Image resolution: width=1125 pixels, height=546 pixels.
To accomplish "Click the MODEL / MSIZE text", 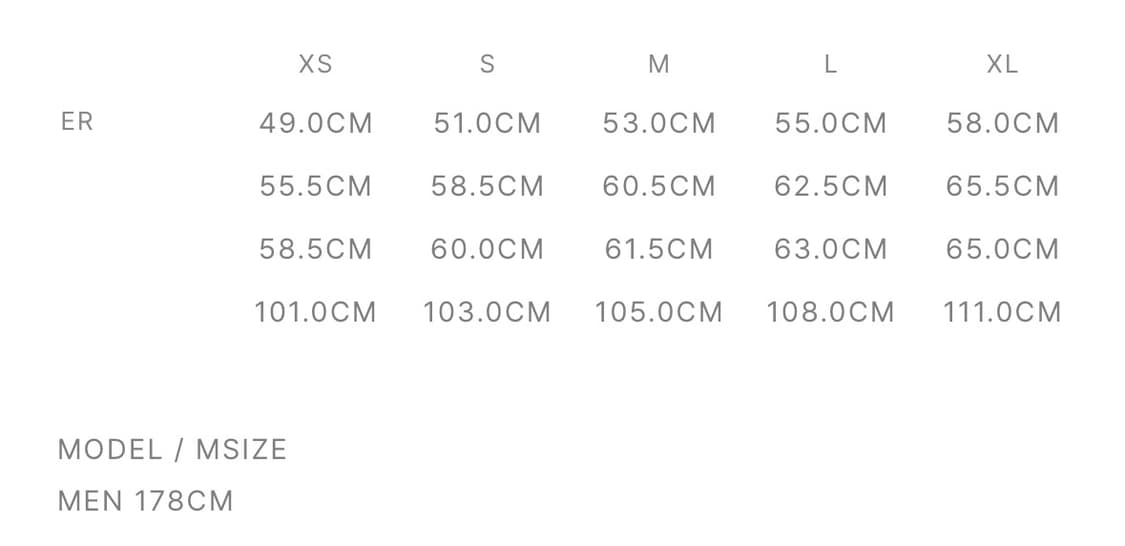I will click(x=172, y=449).
